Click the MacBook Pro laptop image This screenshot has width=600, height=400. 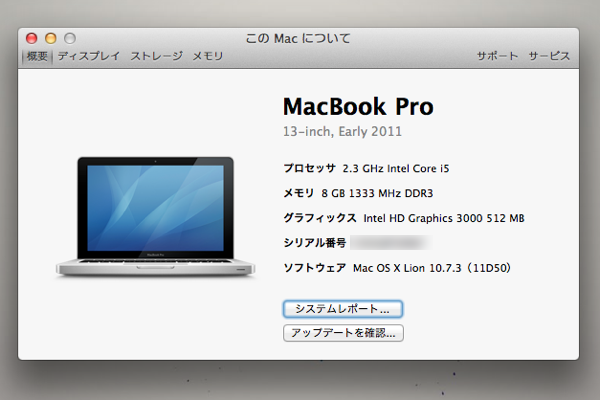pyautogui.click(x=155, y=216)
